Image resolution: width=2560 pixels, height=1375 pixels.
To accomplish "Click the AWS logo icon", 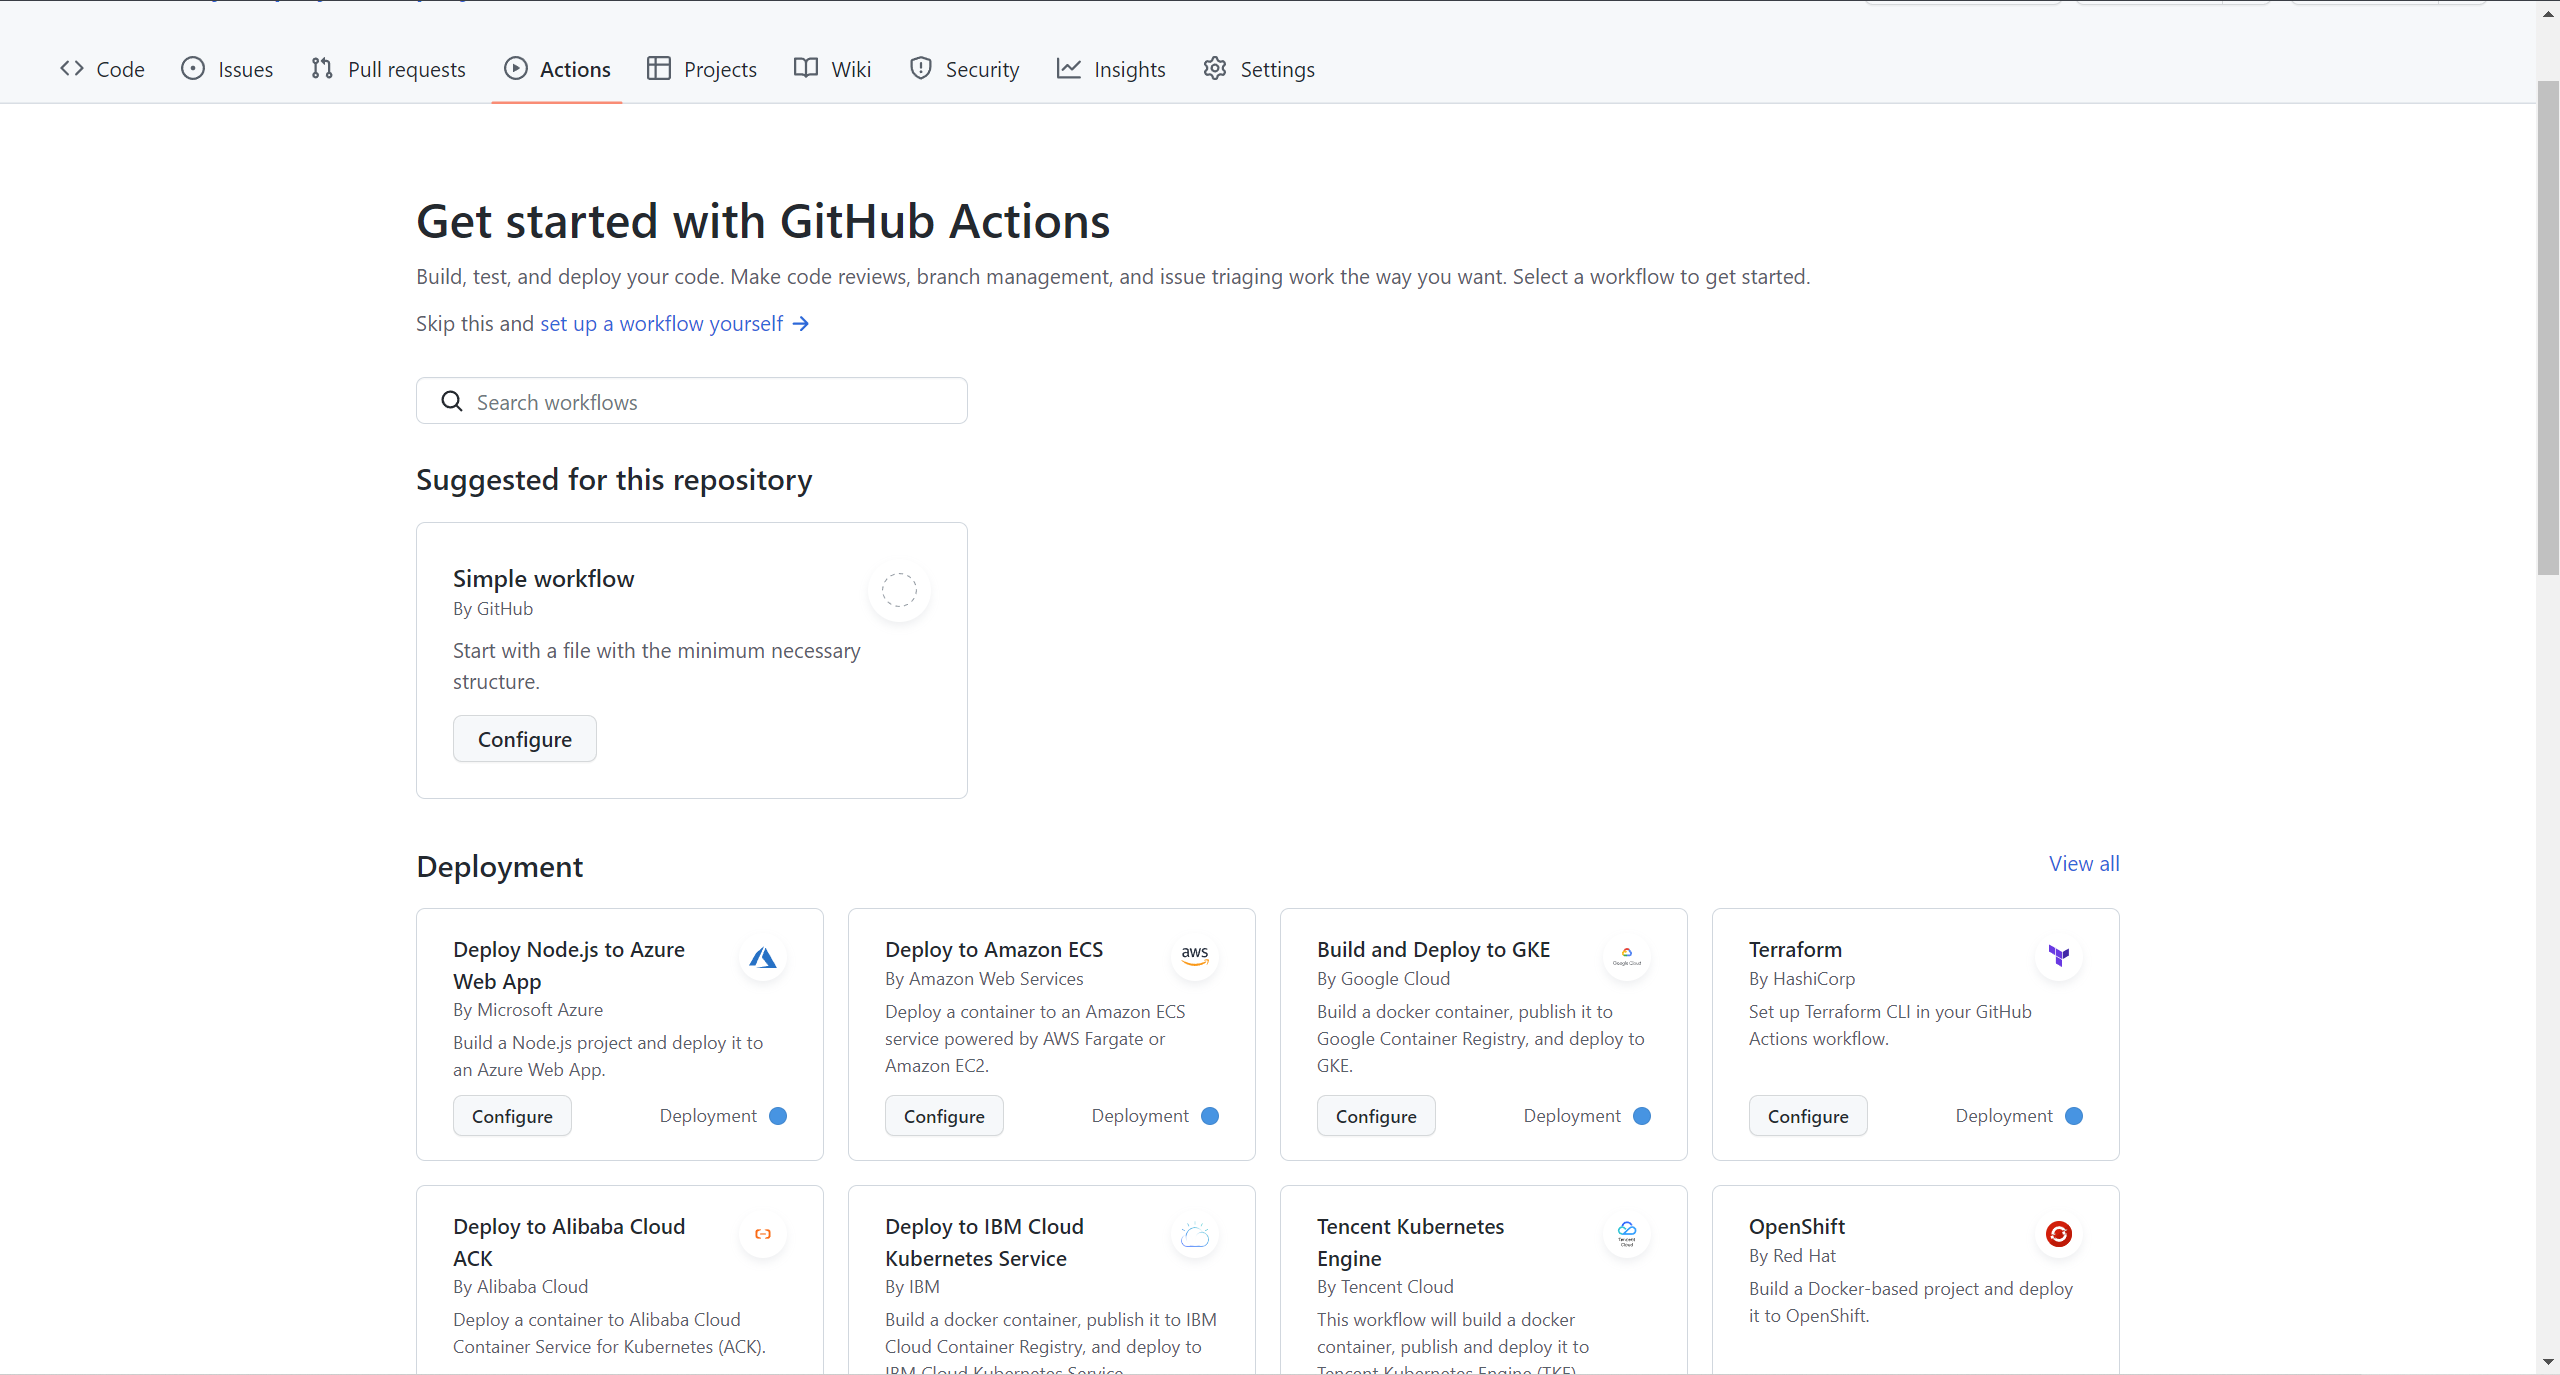I will click(x=1195, y=956).
